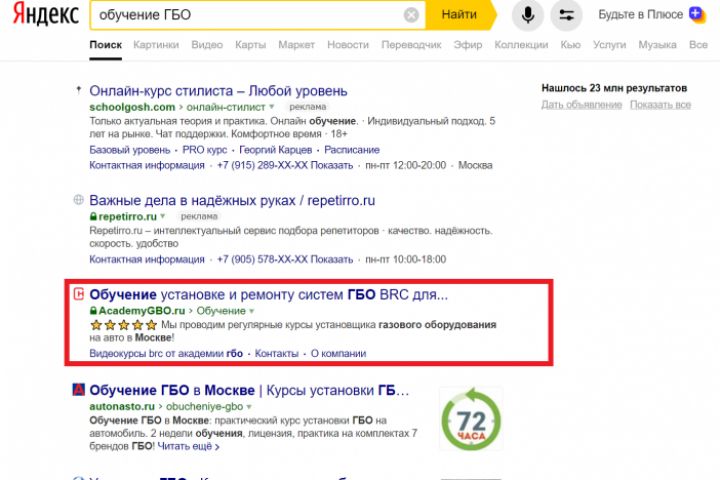Viewport: 720px width, 480px height.
Task: Click the globe favicon of the repetirro result
Action: pos(79,199)
